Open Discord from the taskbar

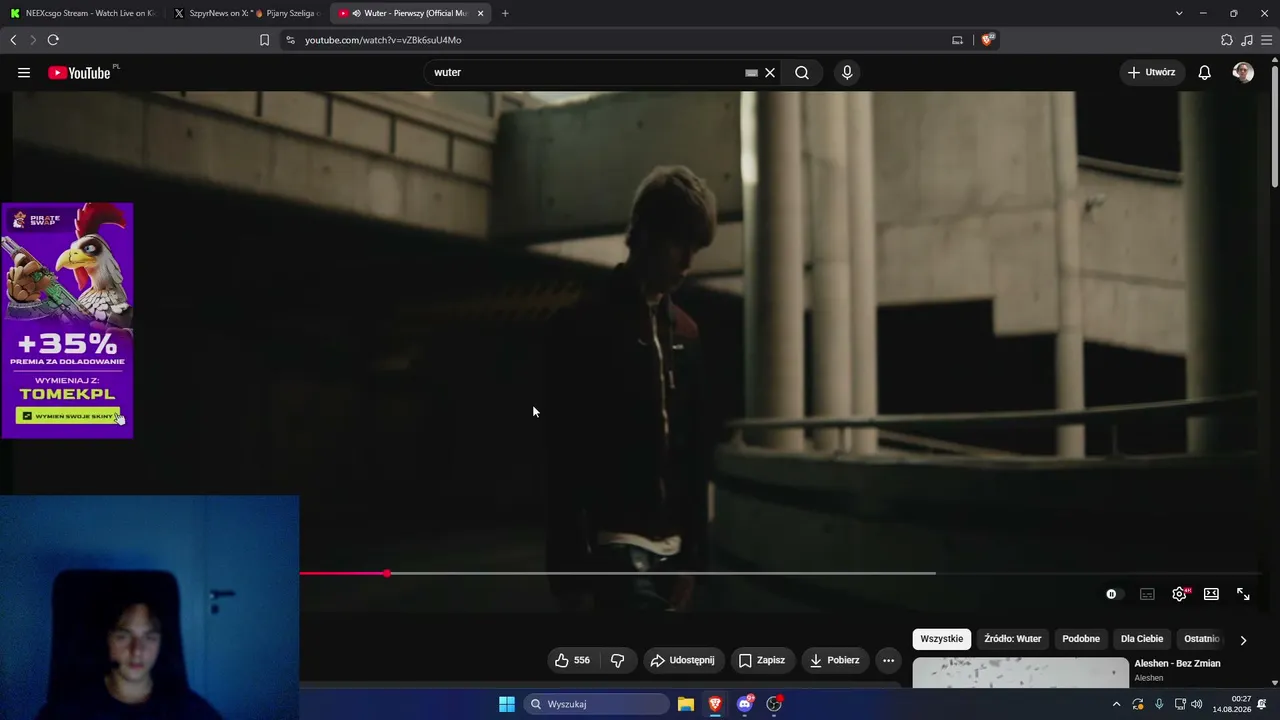point(745,704)
